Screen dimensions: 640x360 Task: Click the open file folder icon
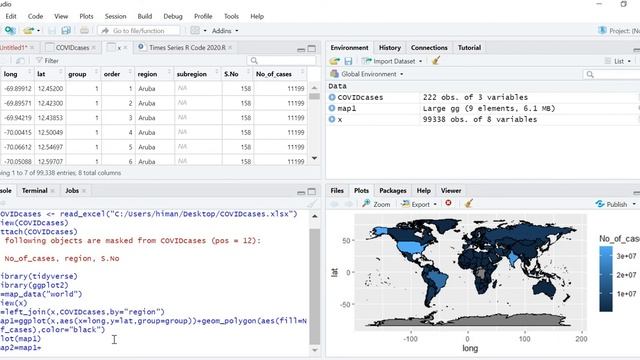pos(28,31)
